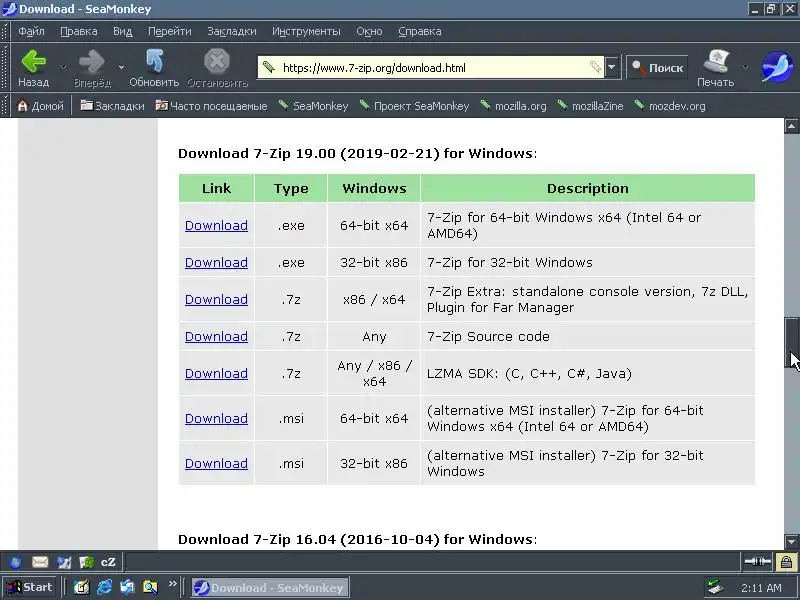Open the URL bar history dropdown
The height and width of the screenshot is (600, 800).
coord(612,67)
